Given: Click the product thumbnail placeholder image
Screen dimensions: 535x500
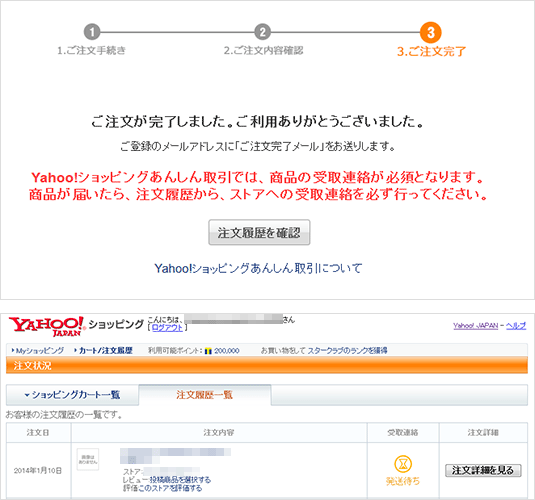Looking at the screenshot, I should pos(88,459).
